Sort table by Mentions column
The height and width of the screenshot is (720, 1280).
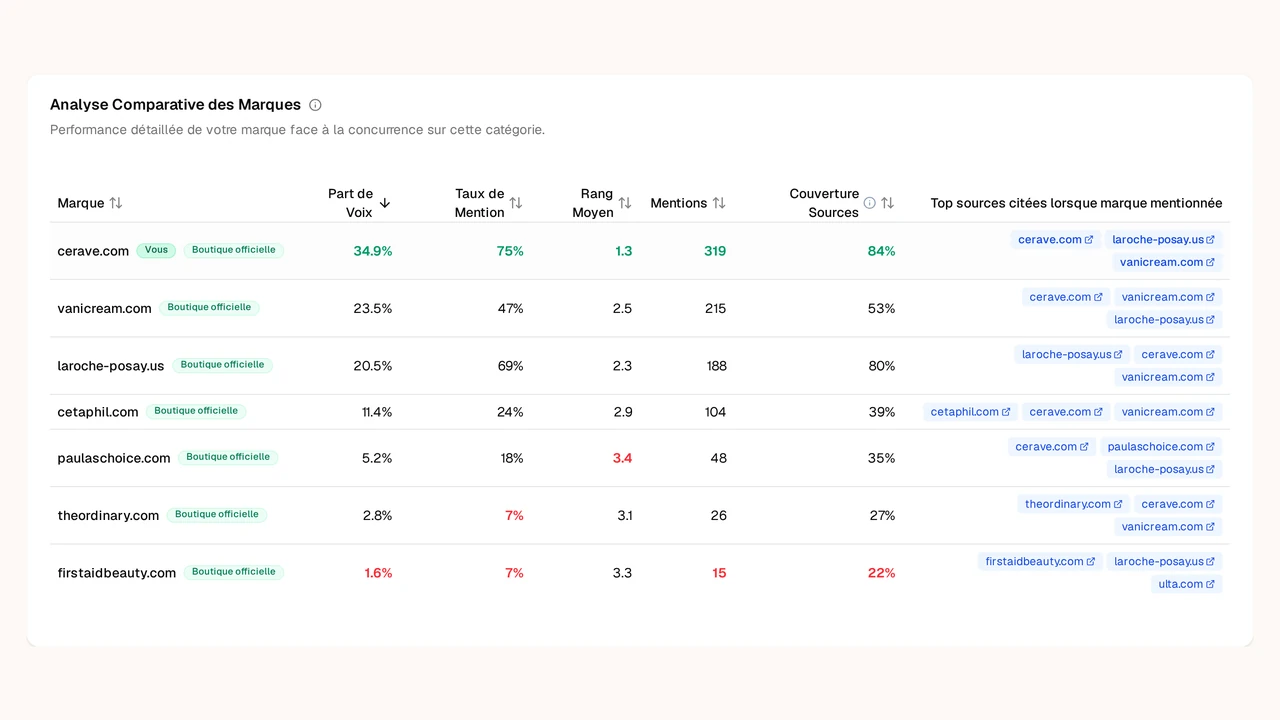(719, 203)
